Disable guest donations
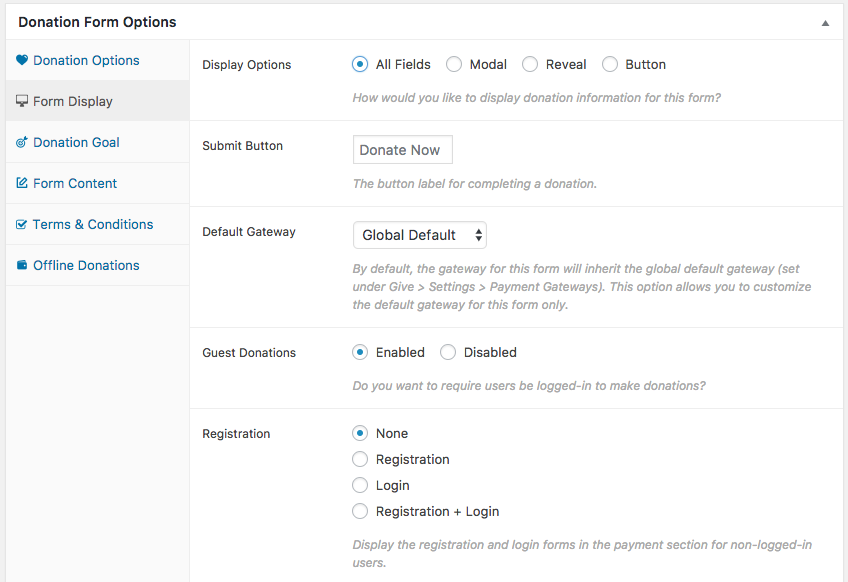The width and height of the screenshot is (848, 582). [448, 352]
